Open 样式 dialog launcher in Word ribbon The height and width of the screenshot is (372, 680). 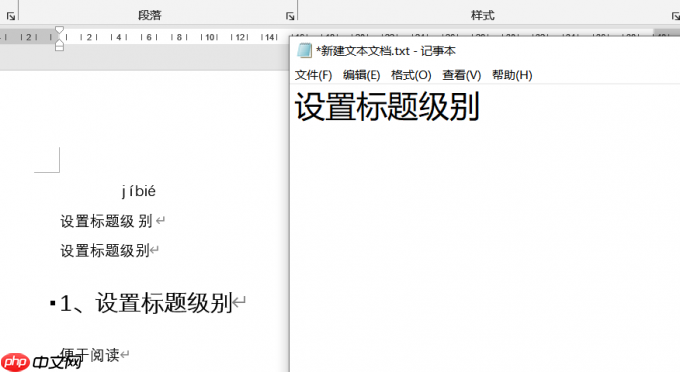click(676, 16)
